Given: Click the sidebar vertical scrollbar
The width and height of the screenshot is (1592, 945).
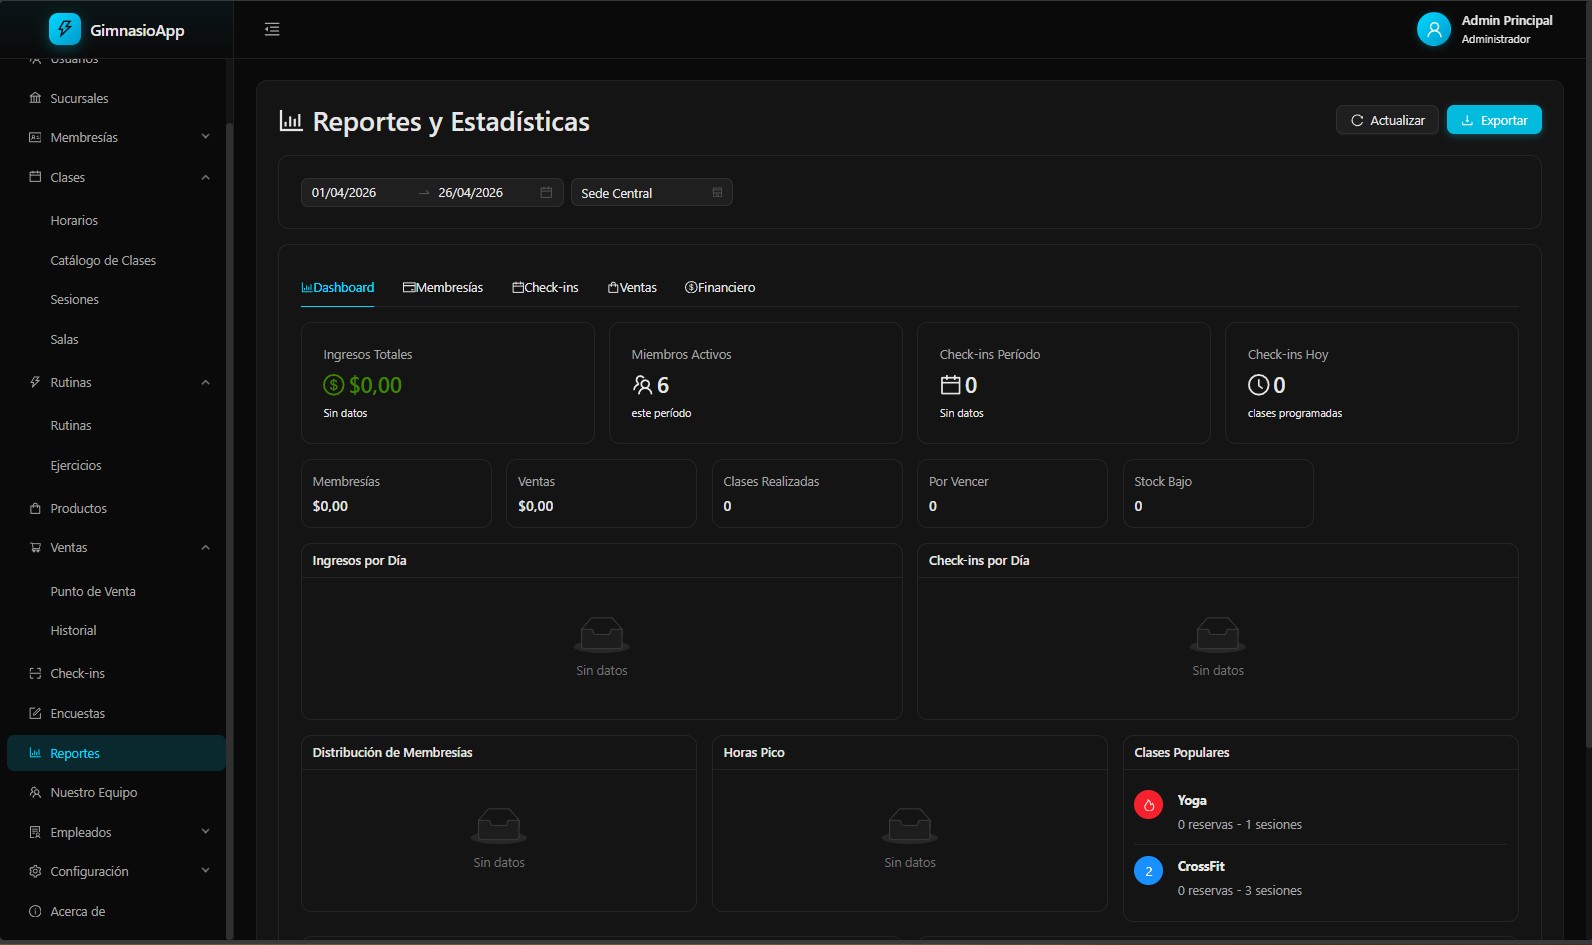Looking at the screenshot, I should point(230,530).
